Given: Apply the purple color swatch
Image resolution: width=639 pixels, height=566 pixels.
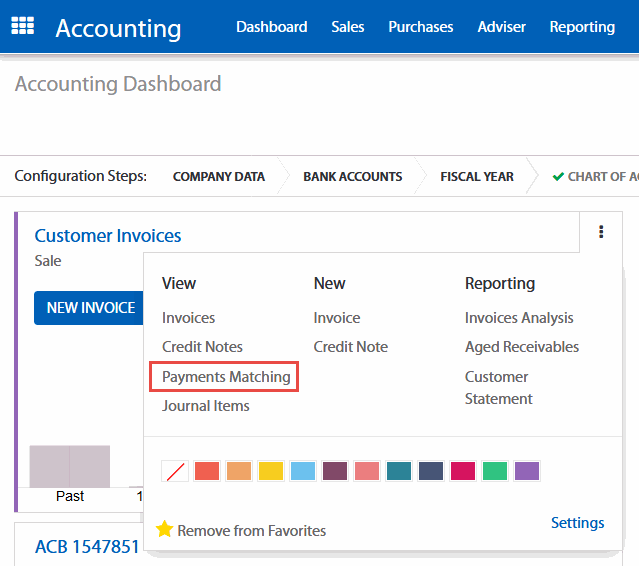Looking at the screenshot, I should click(x=527, y=471).
